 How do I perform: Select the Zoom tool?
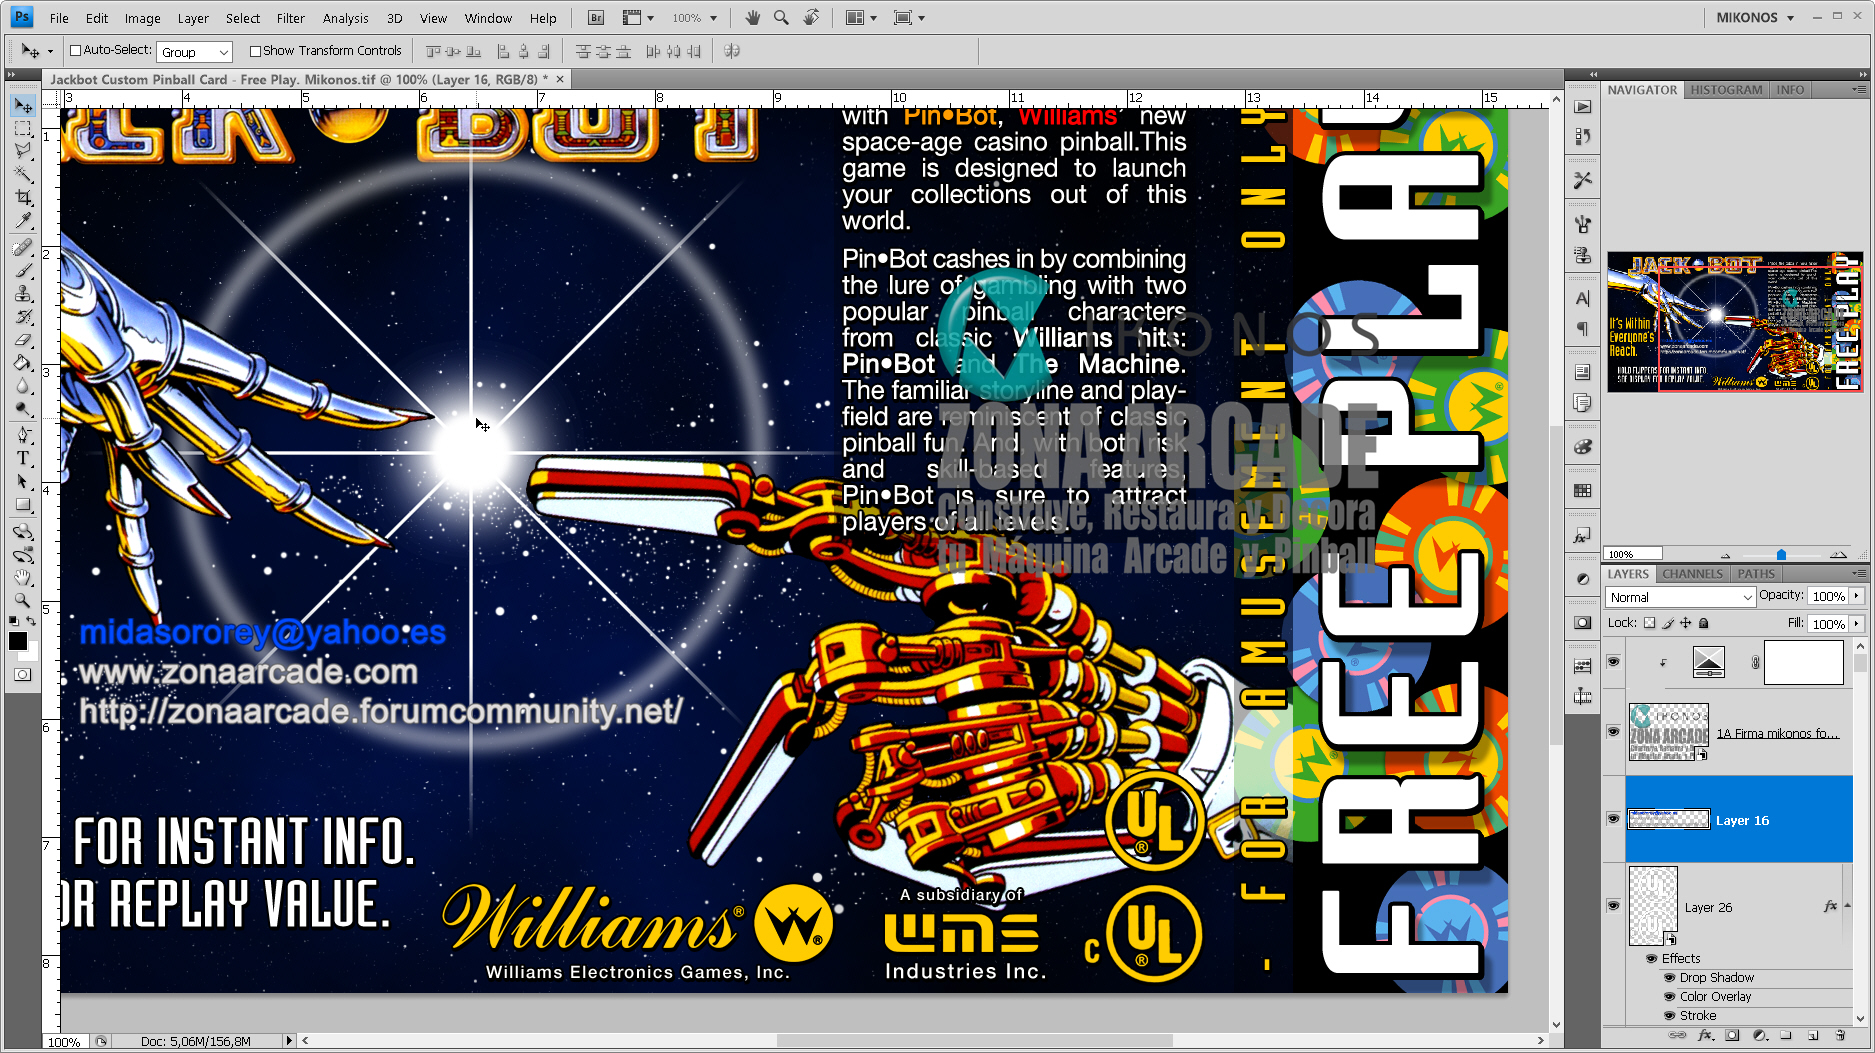point(22,601)
